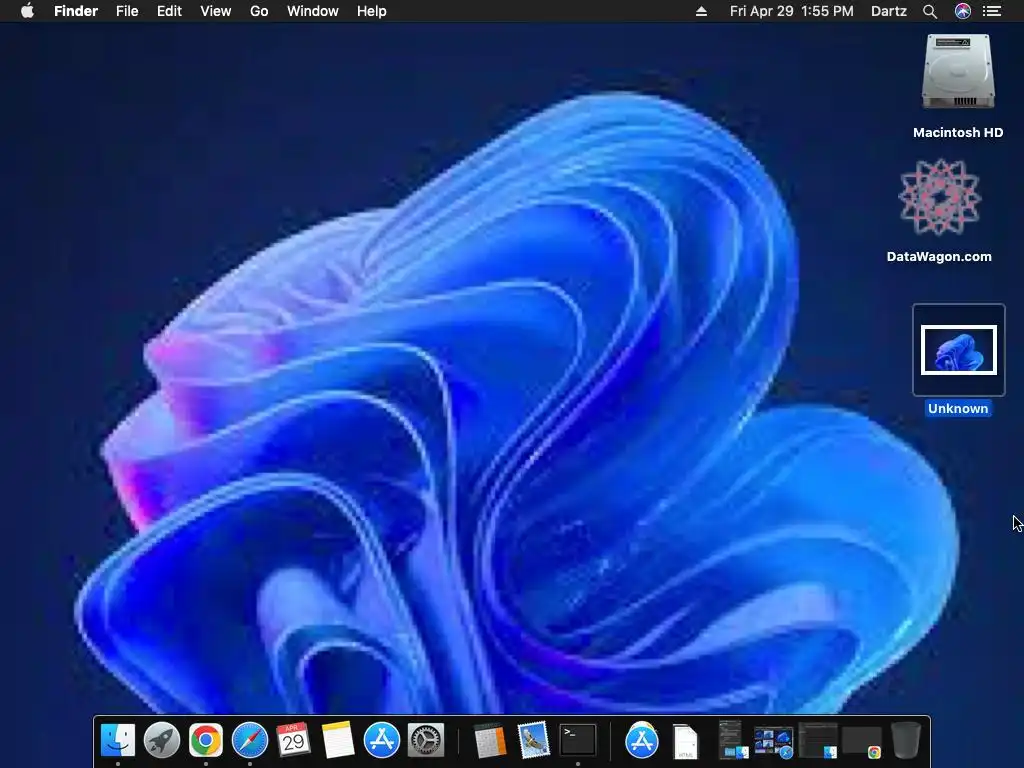
Task: Open the Go menu
Action: (259, 11)
